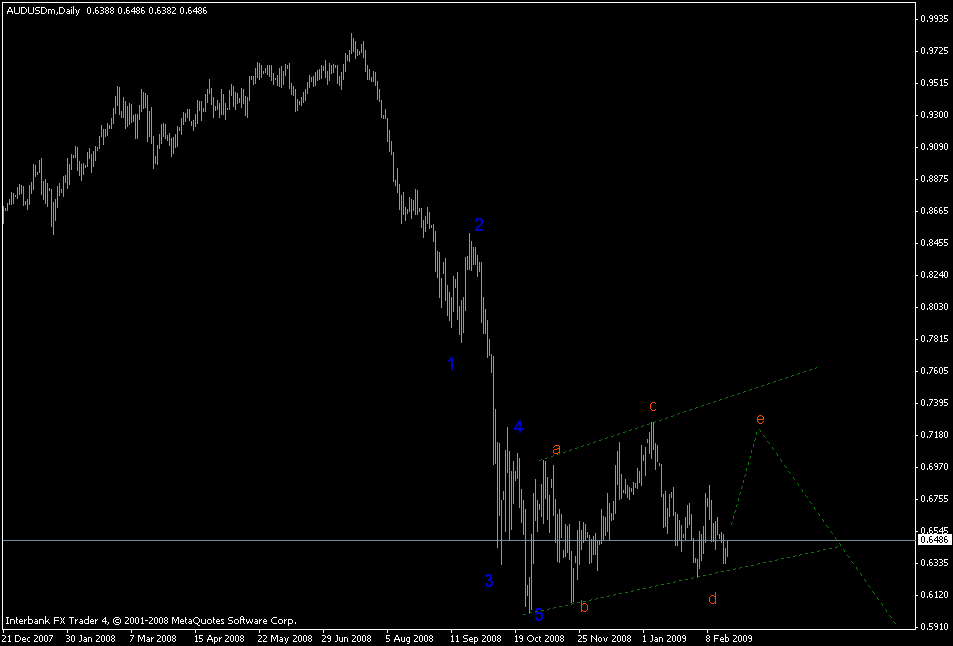
Task: Click the 0.8030 price axis label
Action: click(932, 307)
